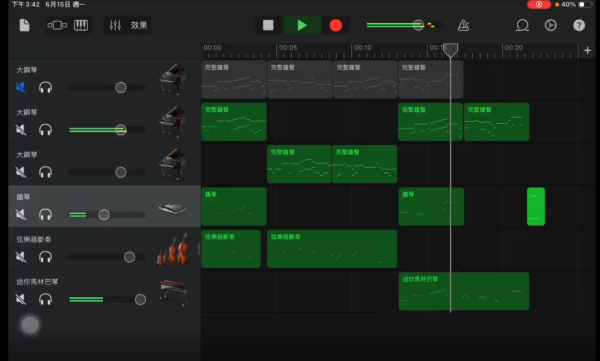Select the short 弦樂器斷奏 region at 00:00
Viewport: 600px width, 361px height.
tap(231, 249)
